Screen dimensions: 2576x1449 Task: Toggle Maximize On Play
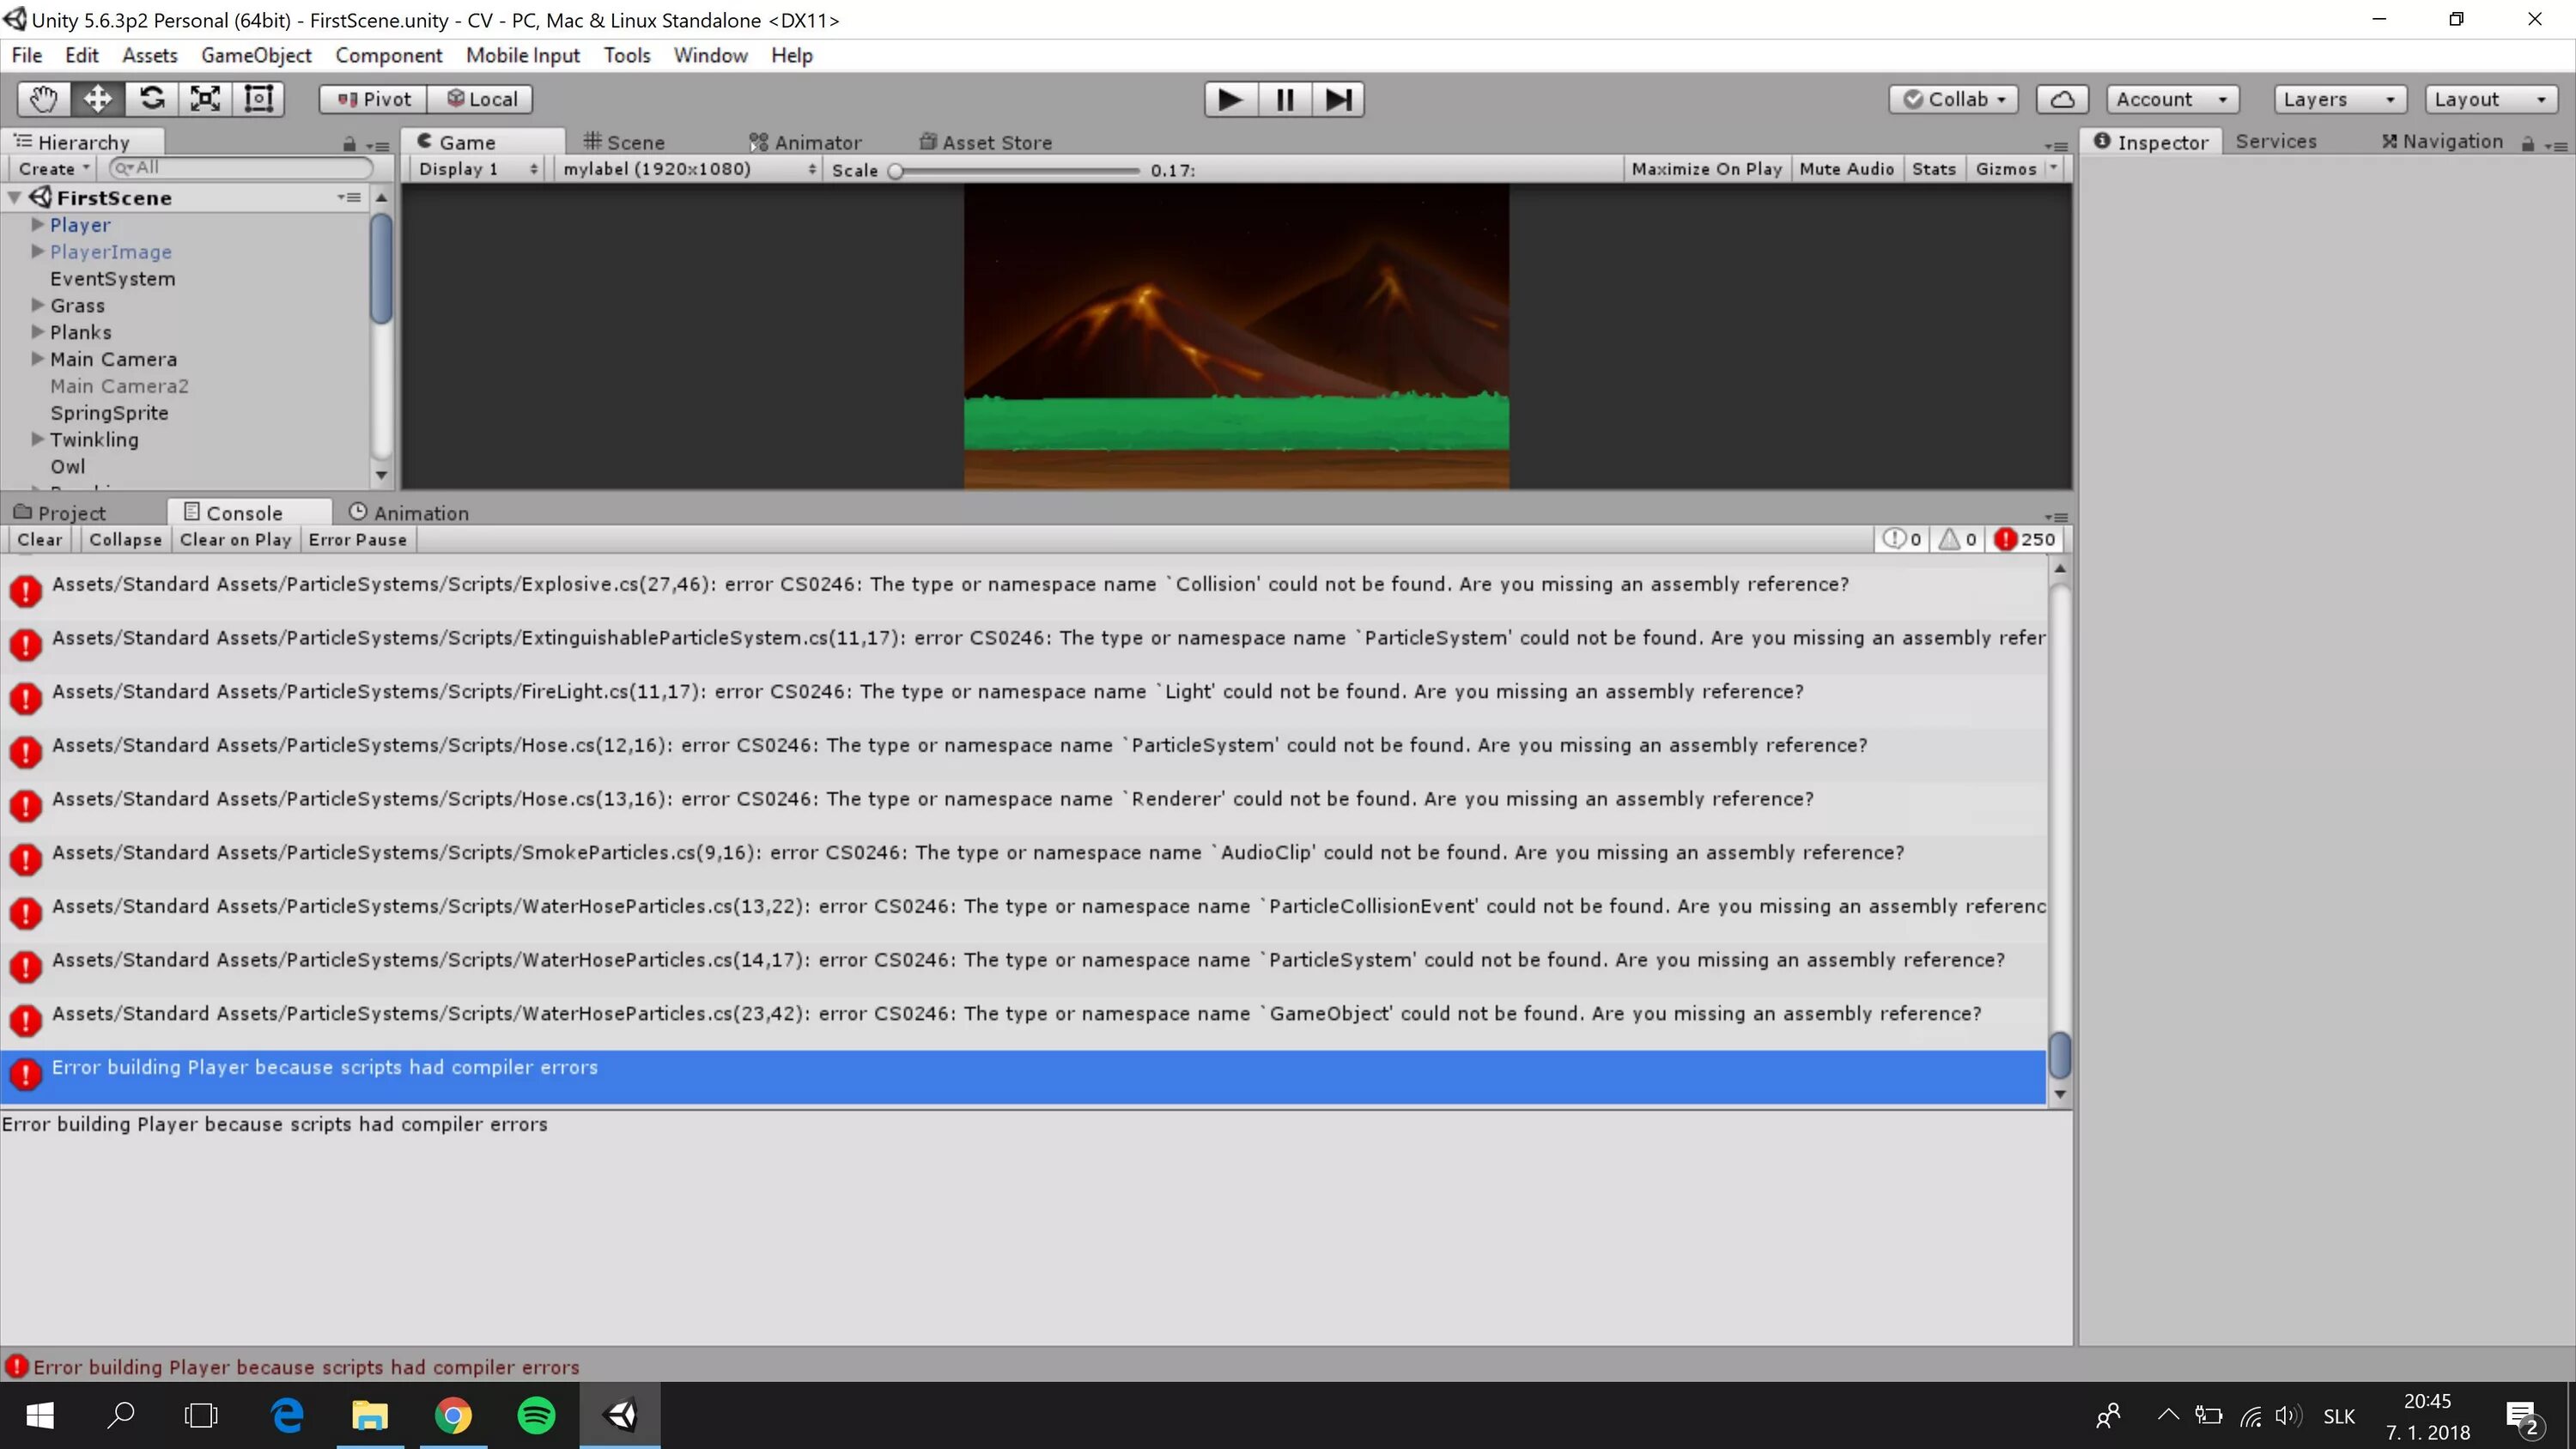click(x=1706, y=169)
